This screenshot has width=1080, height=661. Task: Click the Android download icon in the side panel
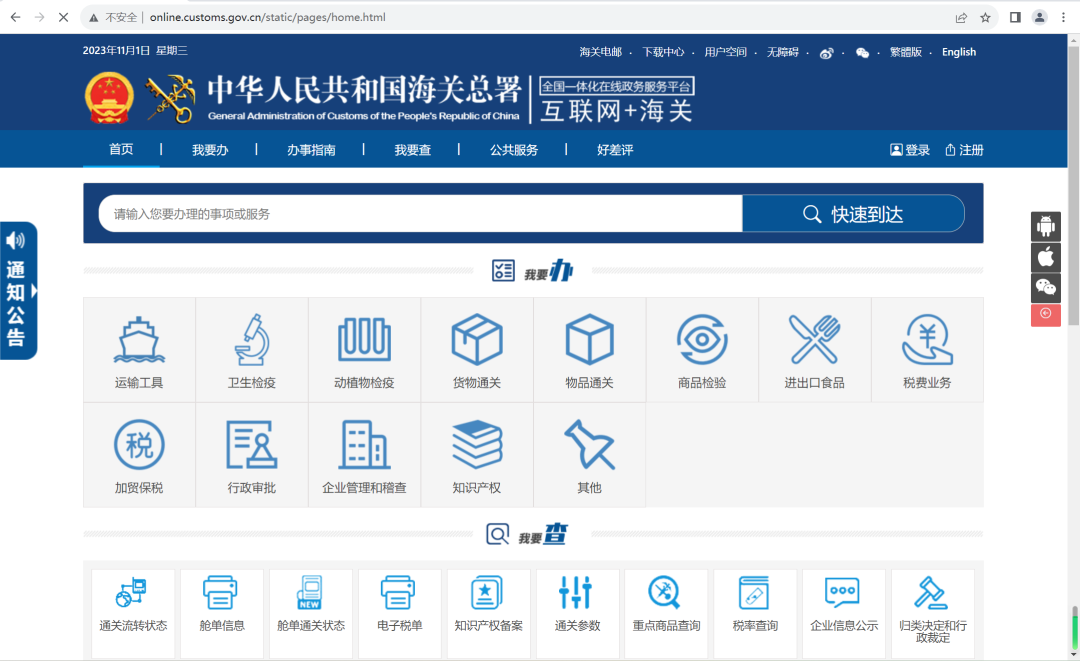[1046, 227]
